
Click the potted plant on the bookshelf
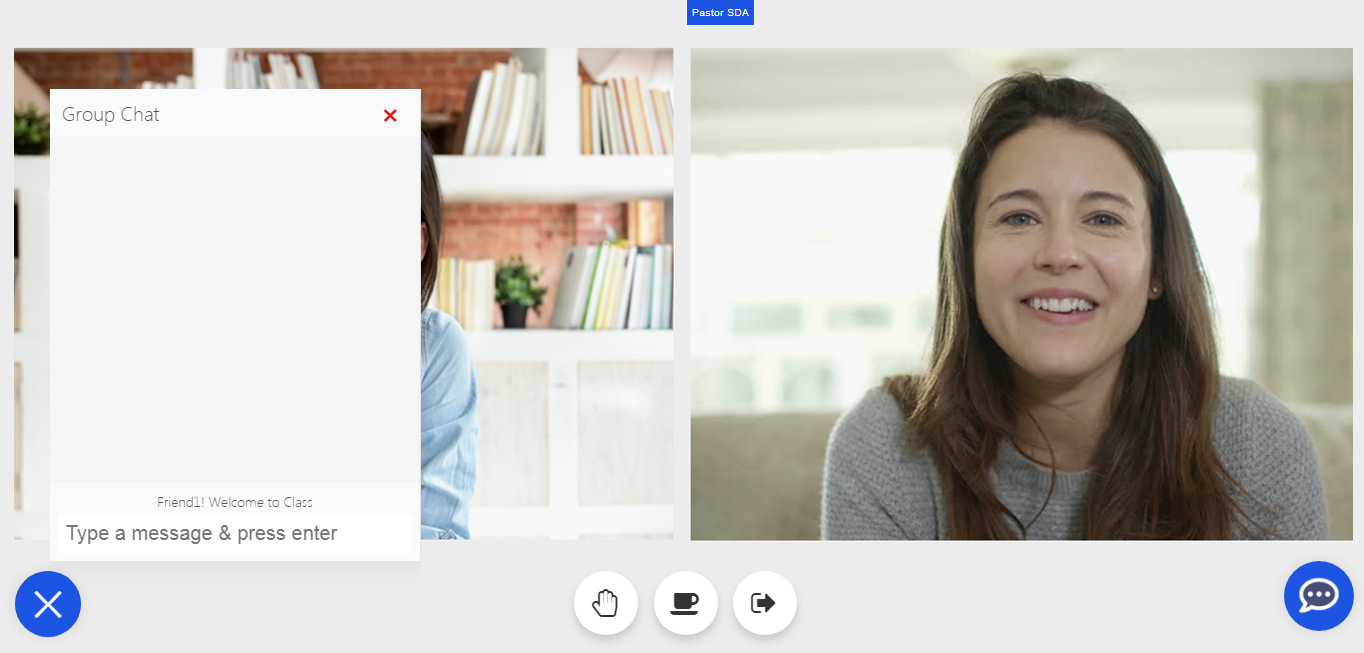click(517, 290)
